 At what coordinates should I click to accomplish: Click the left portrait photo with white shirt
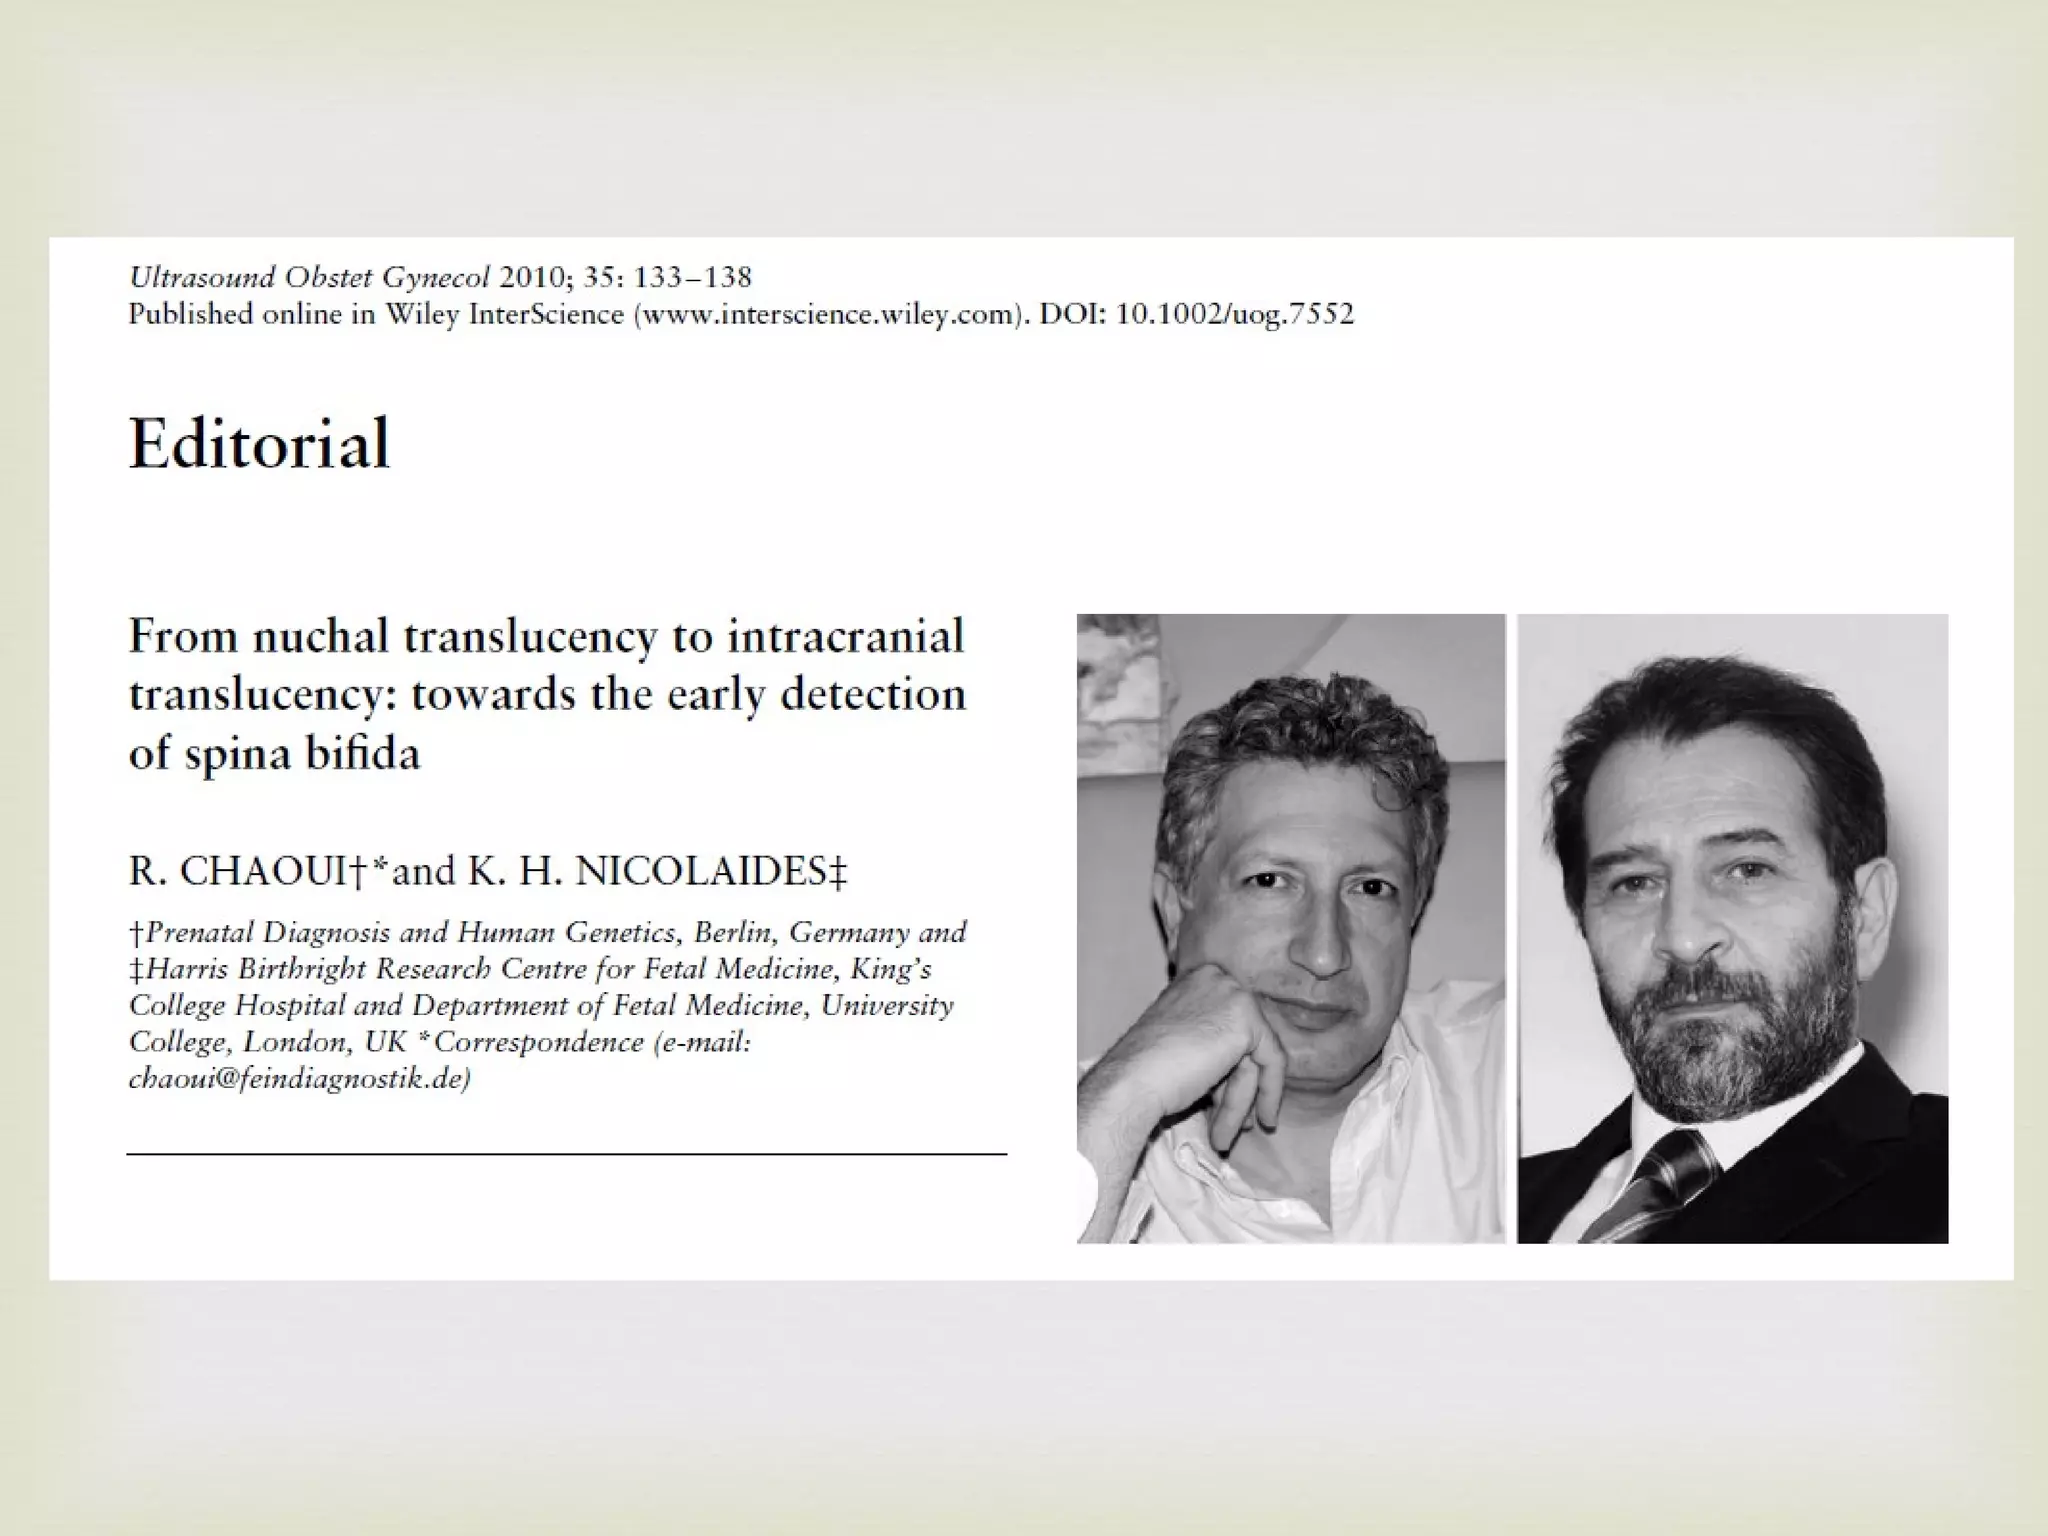pos(1290,928)
